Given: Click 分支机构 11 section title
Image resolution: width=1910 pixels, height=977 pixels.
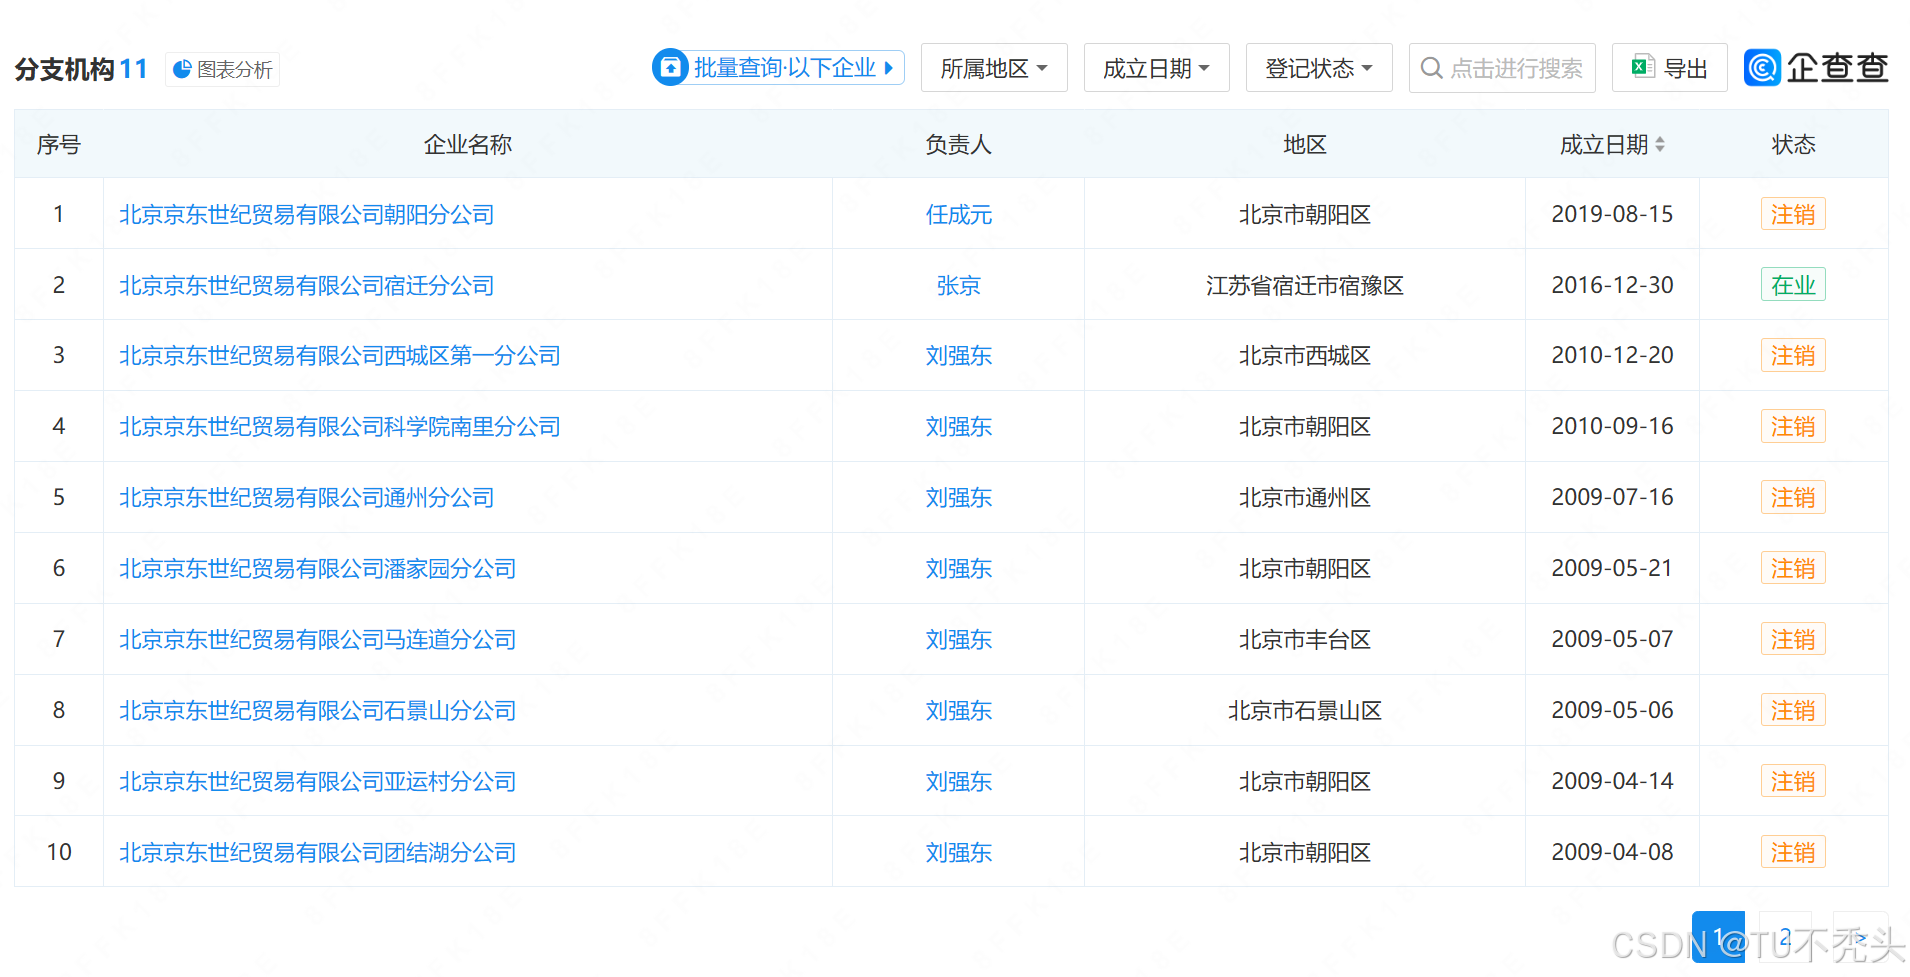Looking at the screenshot, I should [x=81, y=69].
